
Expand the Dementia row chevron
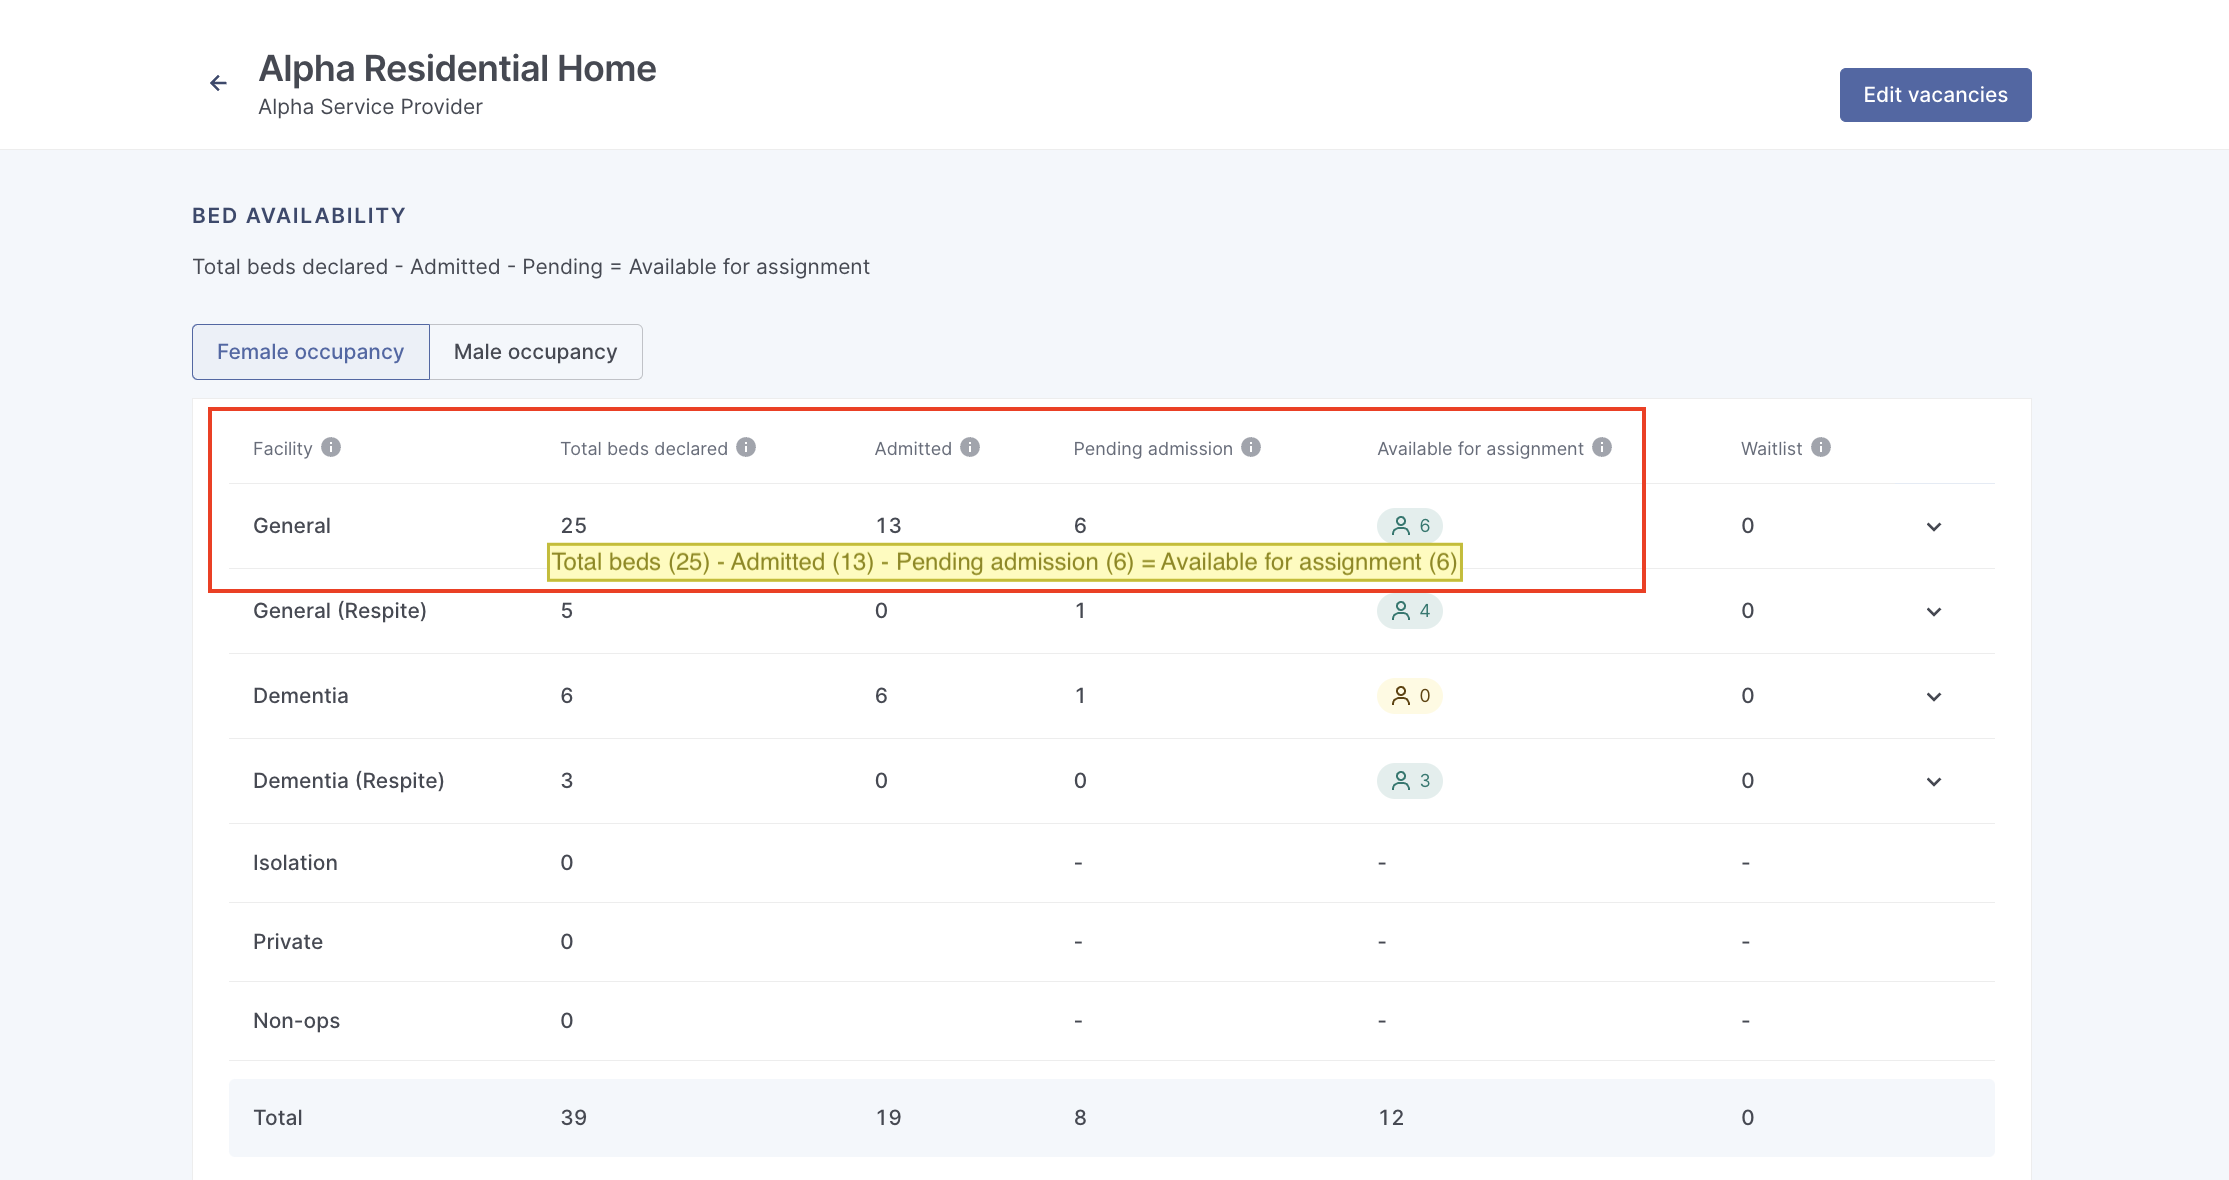tap(1934, 697)
